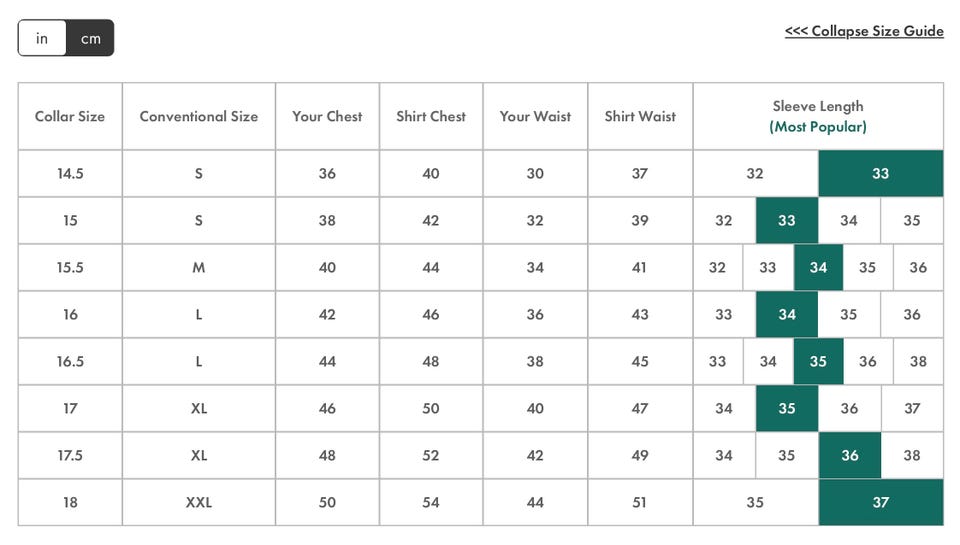
Task: Select sleeve 38 in collar 16.5 row
Action: point(918,361)
